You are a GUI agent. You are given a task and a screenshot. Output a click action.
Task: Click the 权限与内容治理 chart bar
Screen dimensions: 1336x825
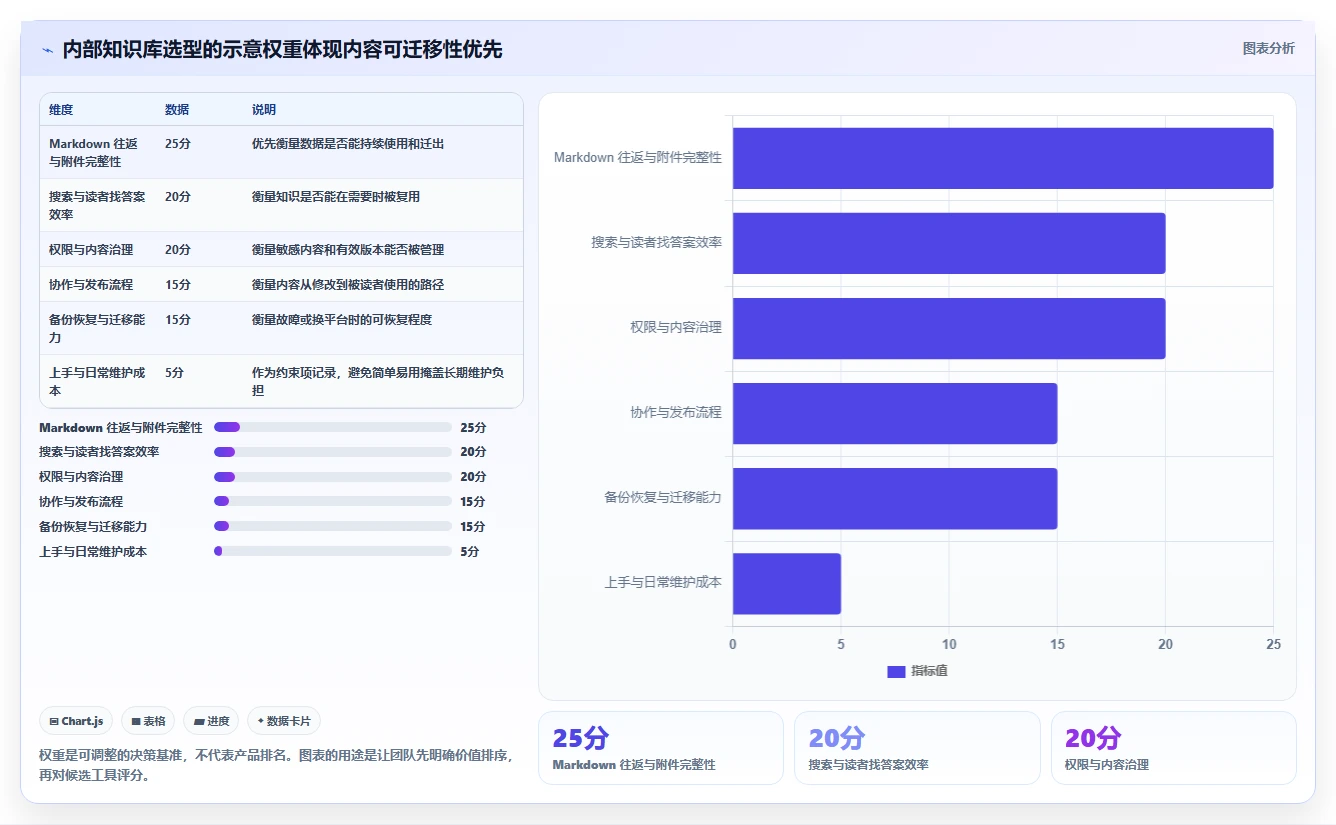(949, 328)
